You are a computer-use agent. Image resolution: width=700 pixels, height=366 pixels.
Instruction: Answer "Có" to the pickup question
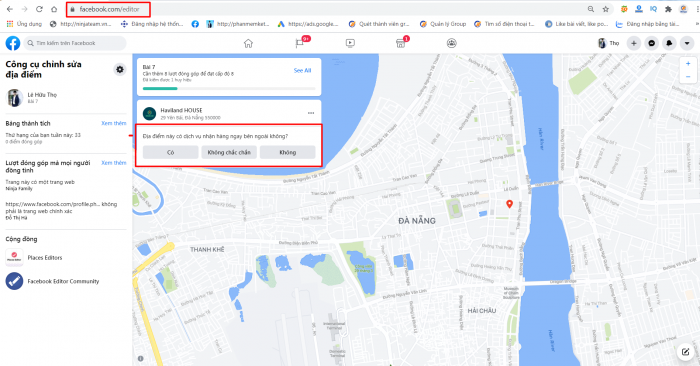[x=171, y=152]
